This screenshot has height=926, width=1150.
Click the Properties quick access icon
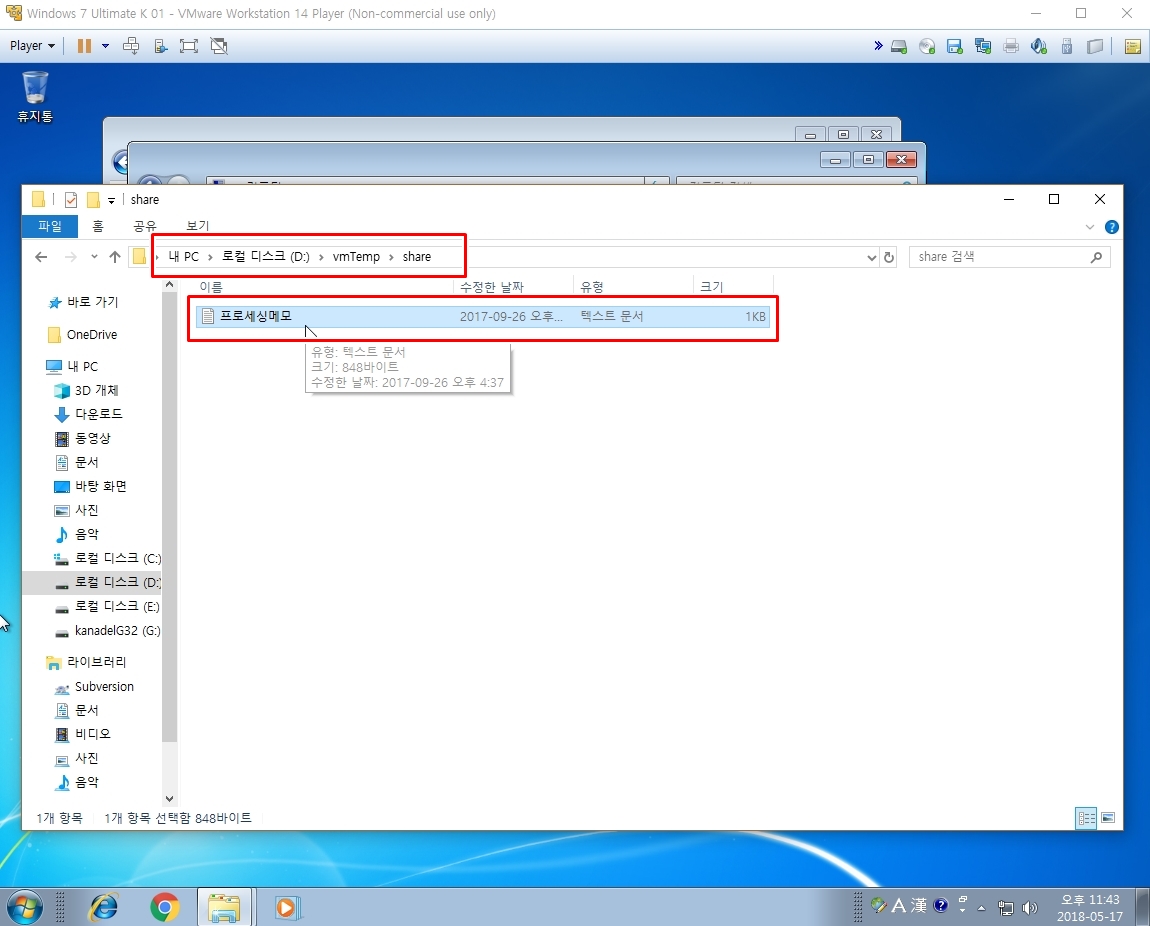click(x=71, y=199)
